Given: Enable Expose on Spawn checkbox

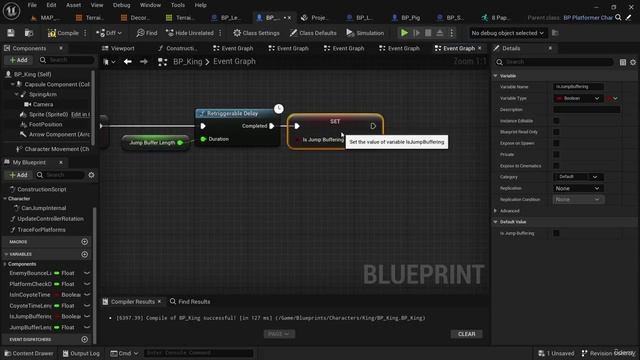Looking at the screenshot, I should click(556, 143).
